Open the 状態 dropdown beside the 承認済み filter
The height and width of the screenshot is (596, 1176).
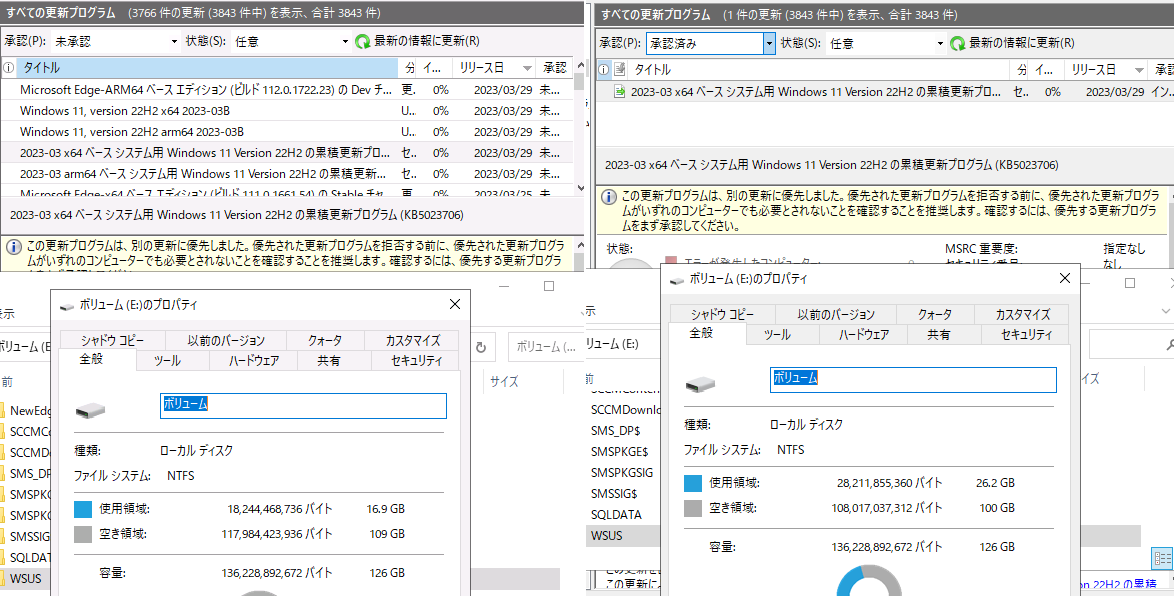pos(886,44)
